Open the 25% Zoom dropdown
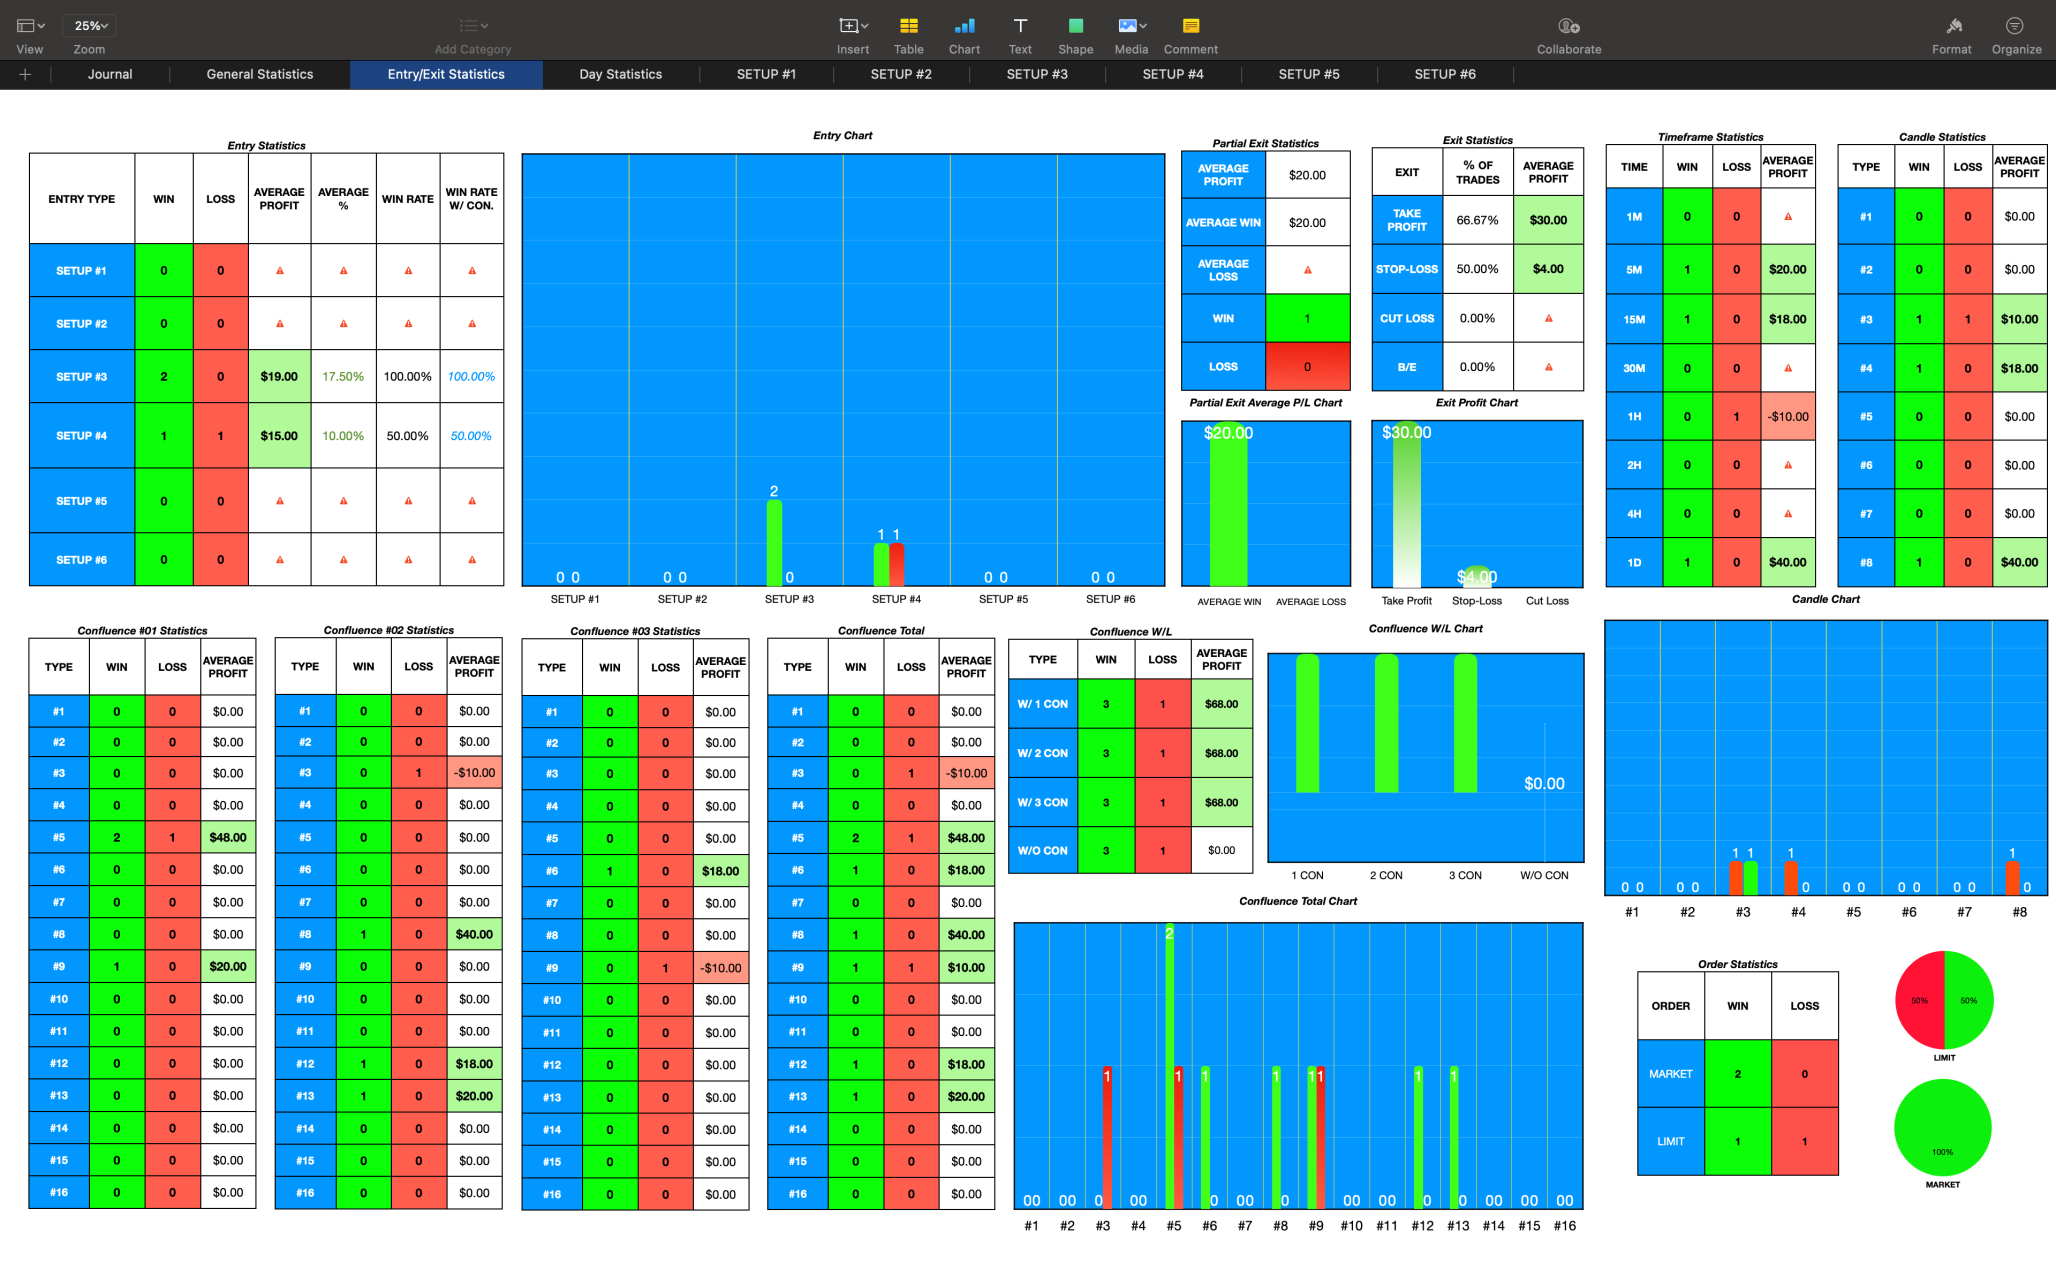Image resolution: width=2056 pixels, height=1285 pixels. point(90,26)
